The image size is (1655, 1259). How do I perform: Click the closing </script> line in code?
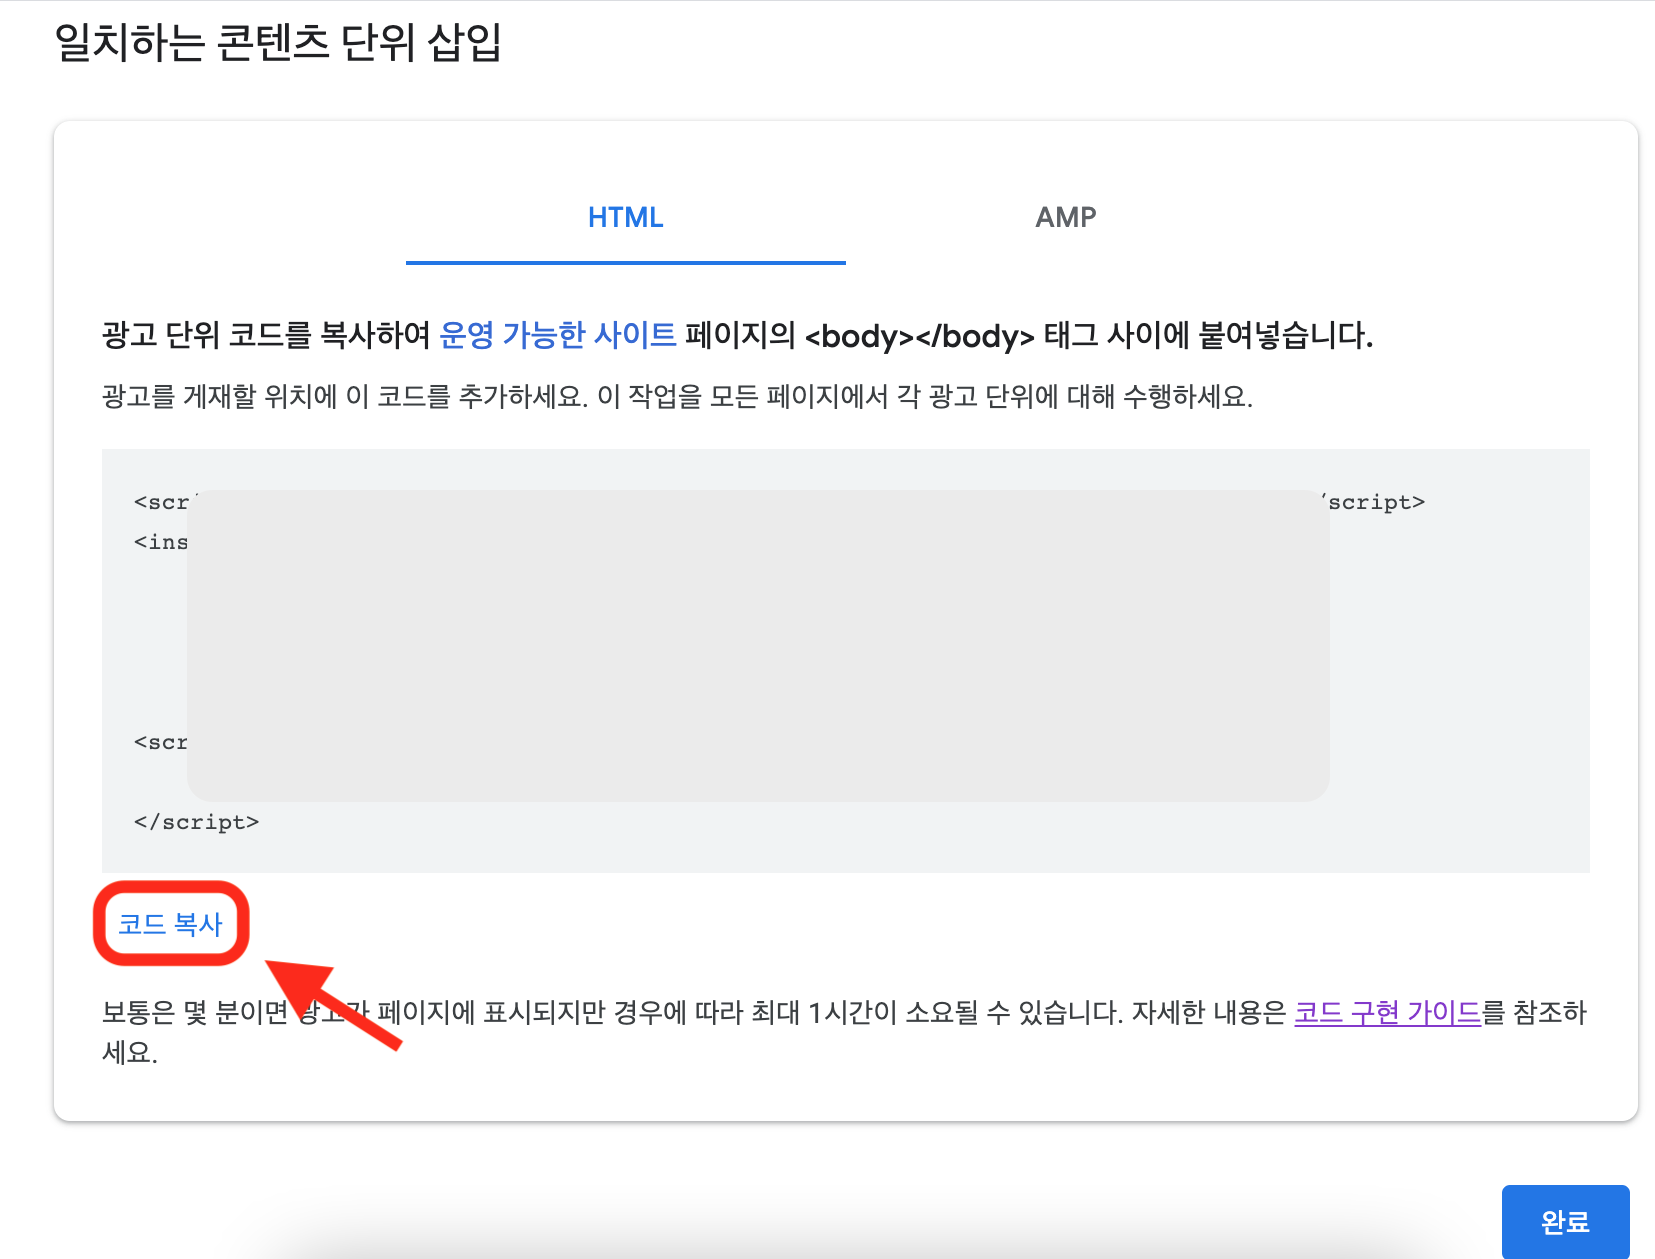197,822
